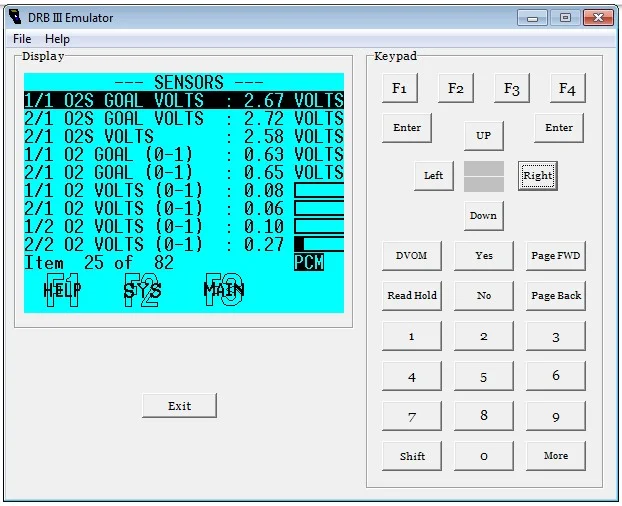Image resolution: width=622 pixels, height=506 pixels.
Task: Click the Item 25 of 82 counter
Action: click(99, 263)
